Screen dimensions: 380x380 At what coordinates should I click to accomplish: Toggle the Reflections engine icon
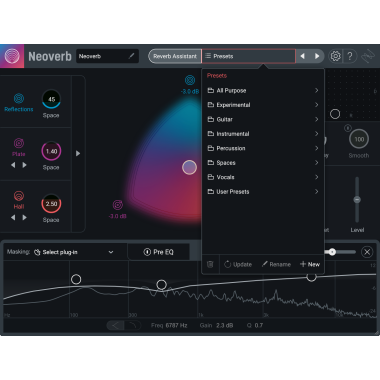19,98
